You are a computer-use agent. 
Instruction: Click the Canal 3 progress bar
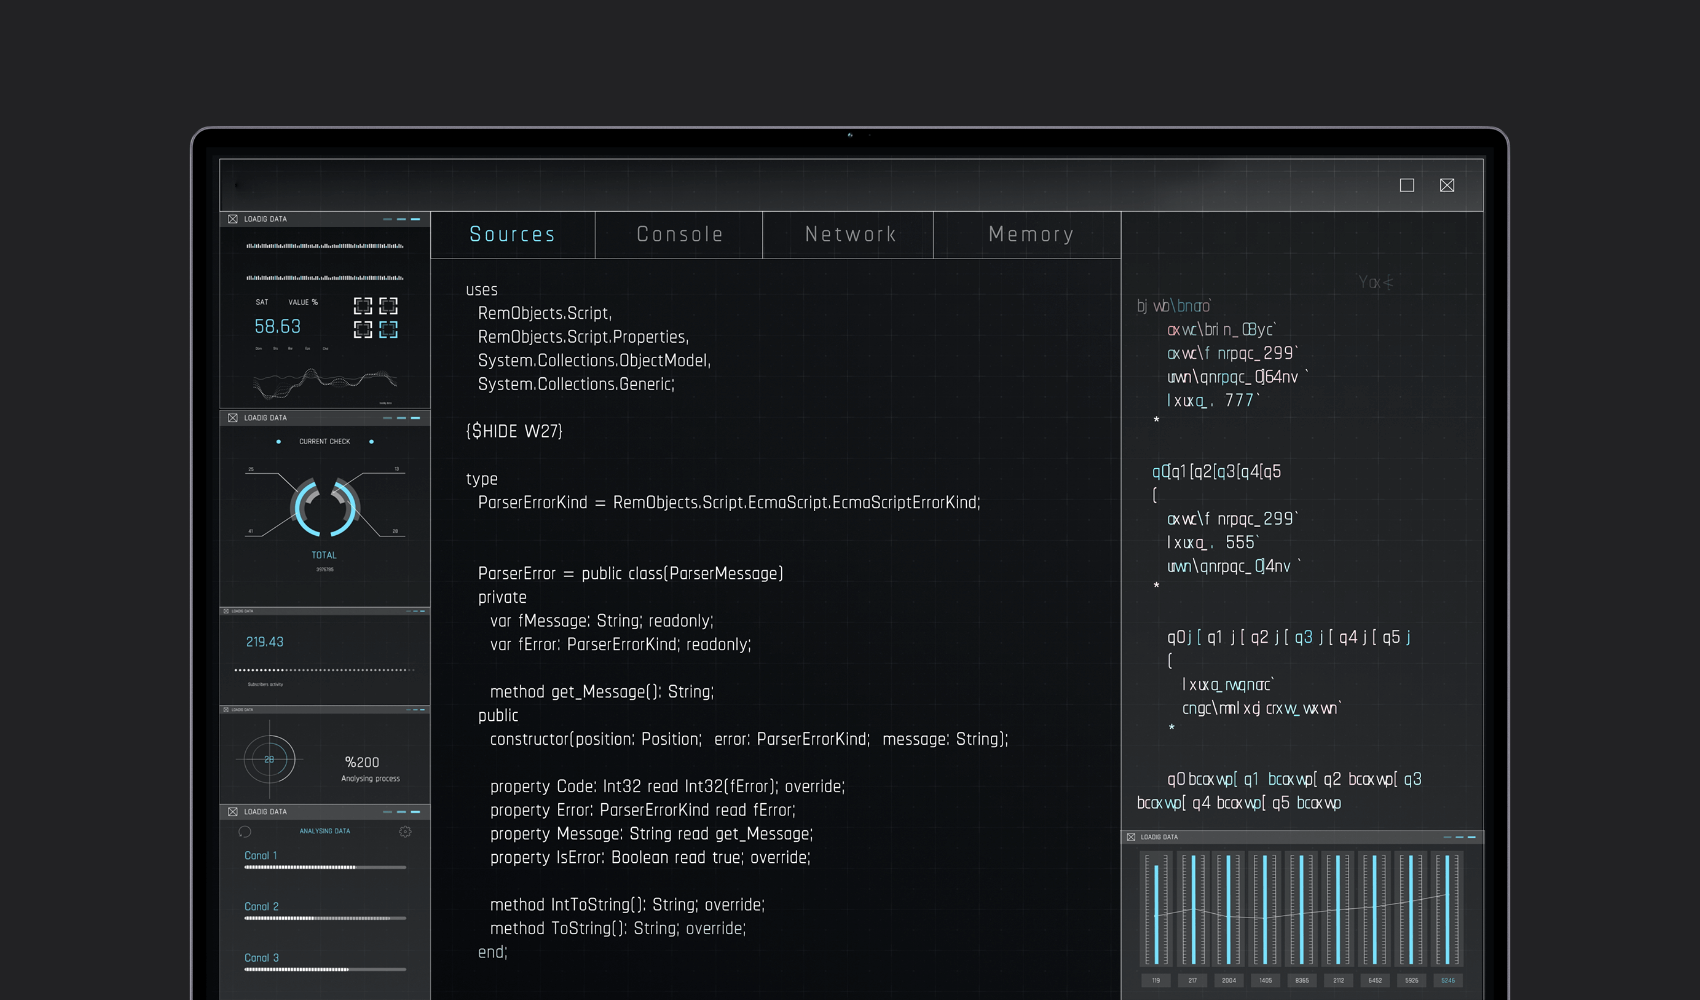pos(325,970)
